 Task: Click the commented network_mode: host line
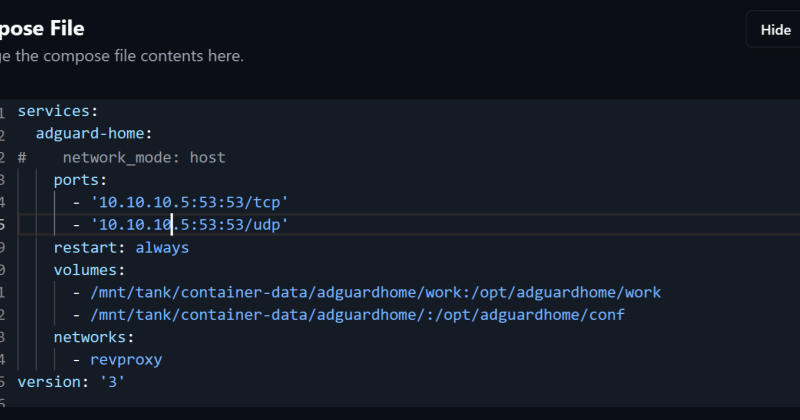click(x=121, y=157)
